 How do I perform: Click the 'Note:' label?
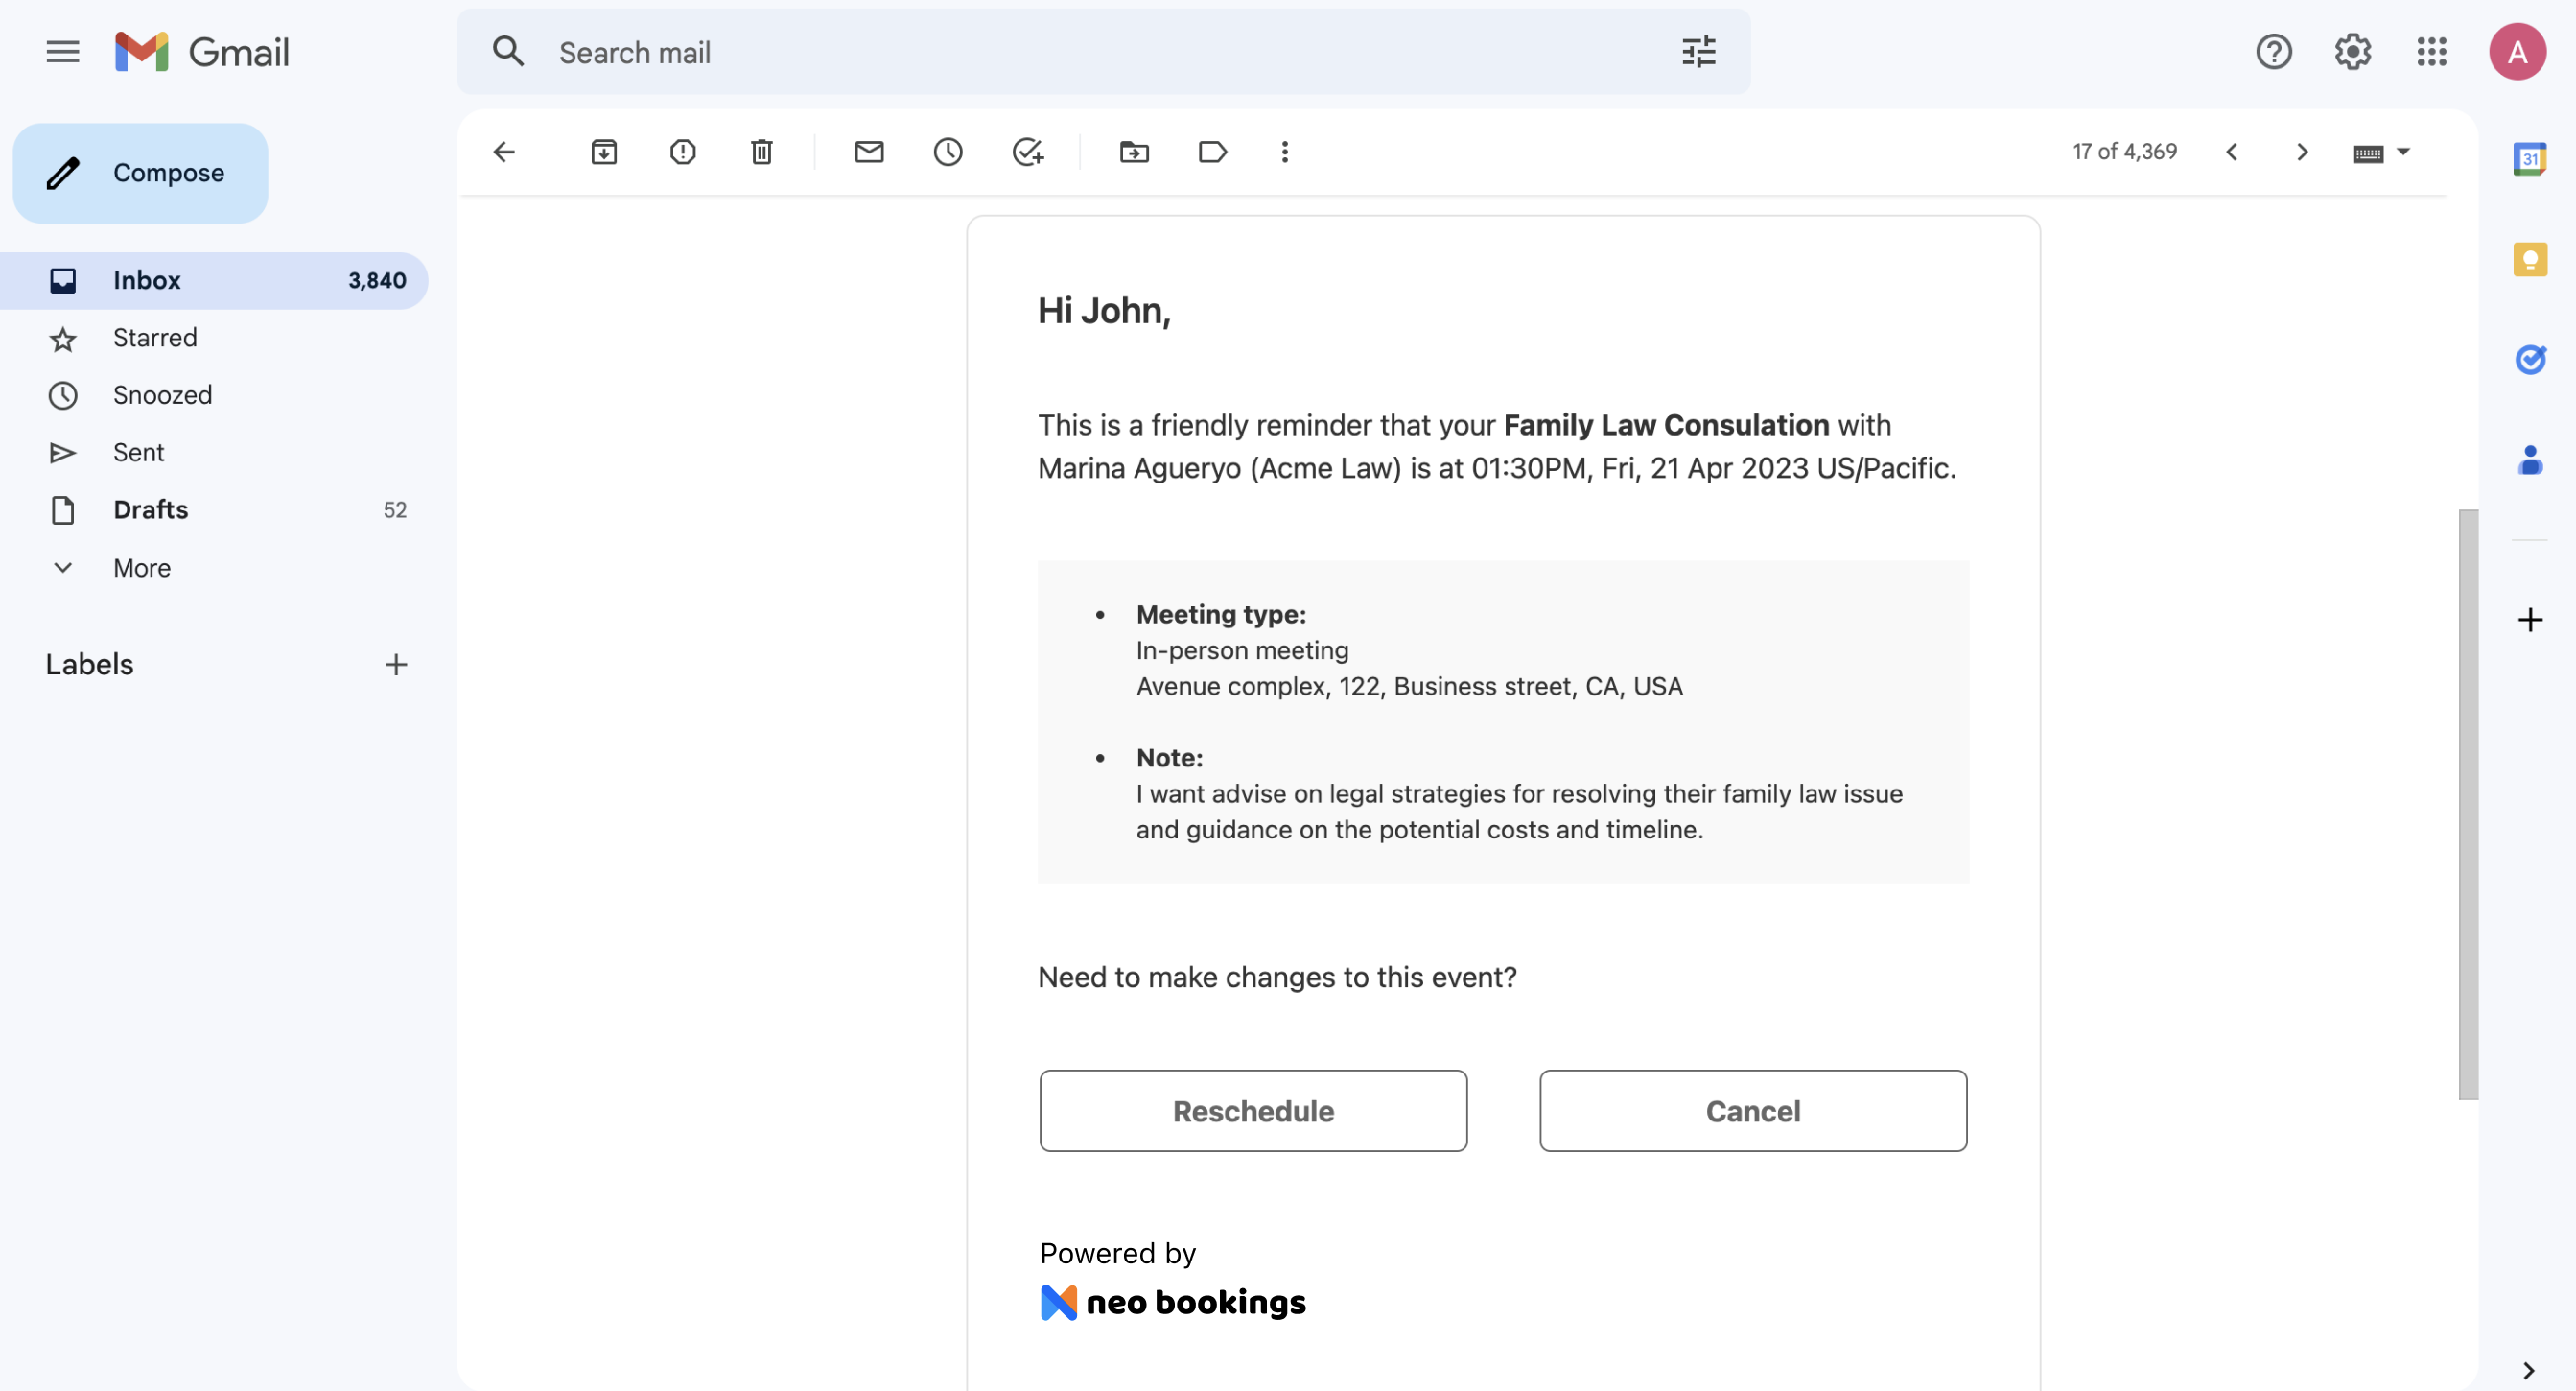click(1169, 758)
